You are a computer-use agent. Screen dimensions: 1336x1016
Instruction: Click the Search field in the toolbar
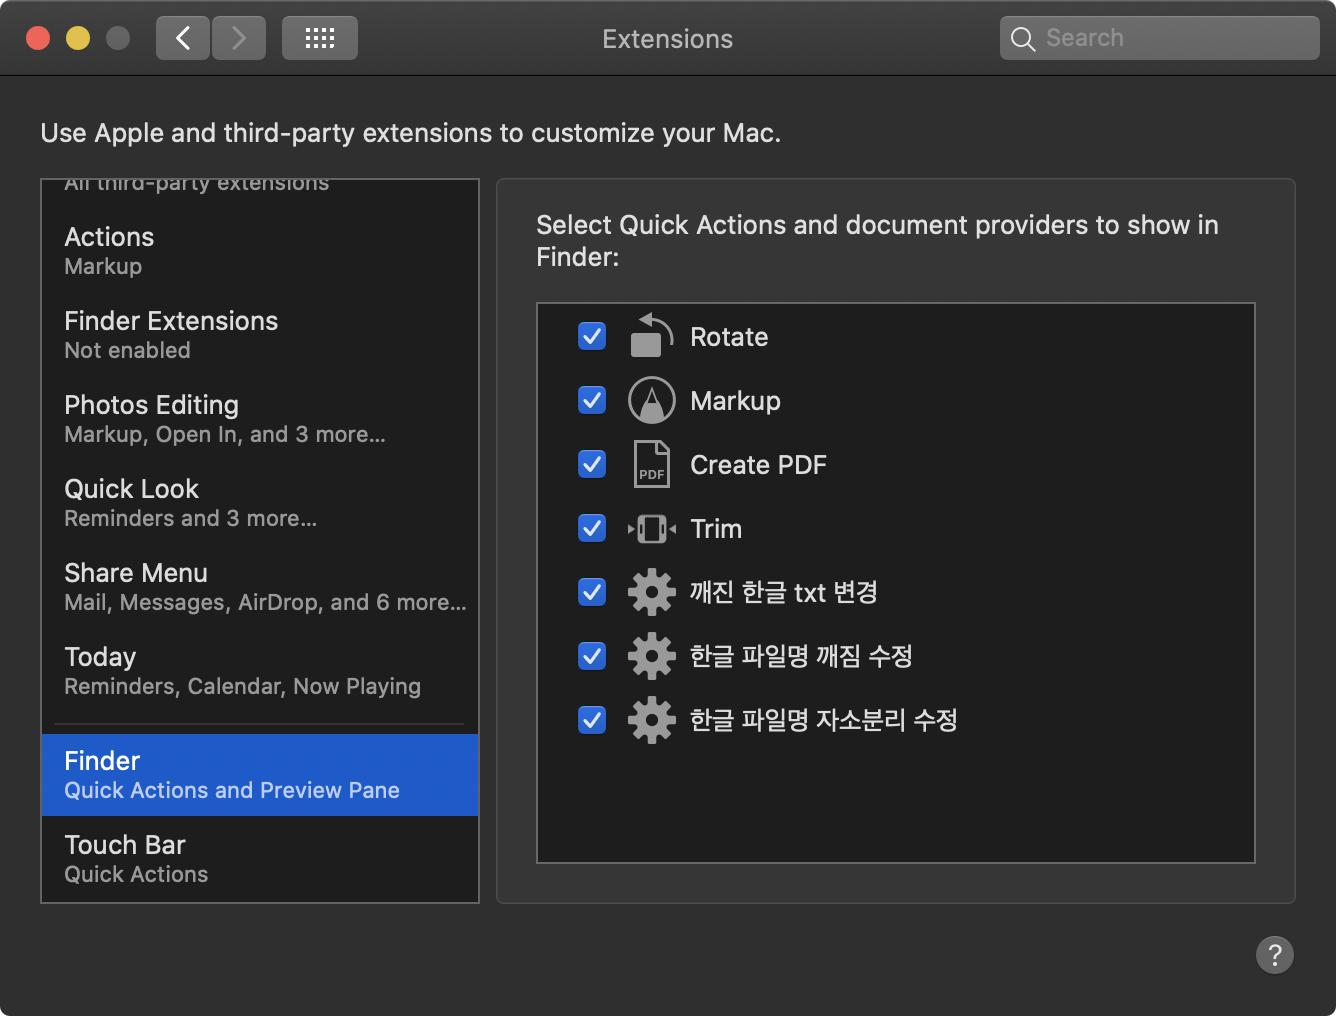pyautogui.click(x=1160, y=39)
